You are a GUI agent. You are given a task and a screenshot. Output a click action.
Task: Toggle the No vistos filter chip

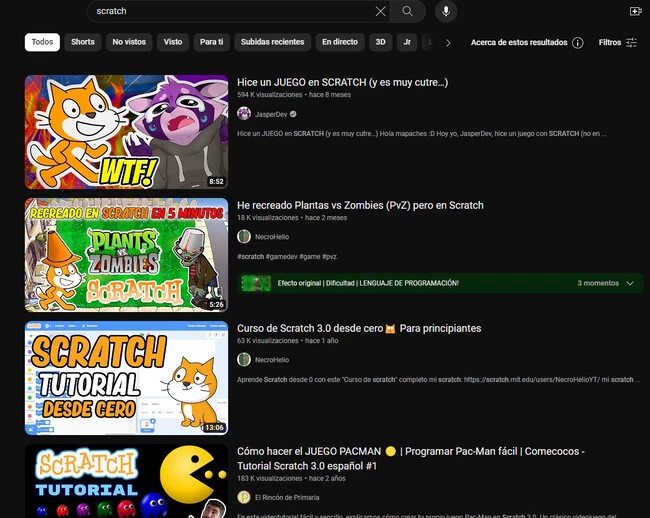pyautogui.click(x=129, y=42)
